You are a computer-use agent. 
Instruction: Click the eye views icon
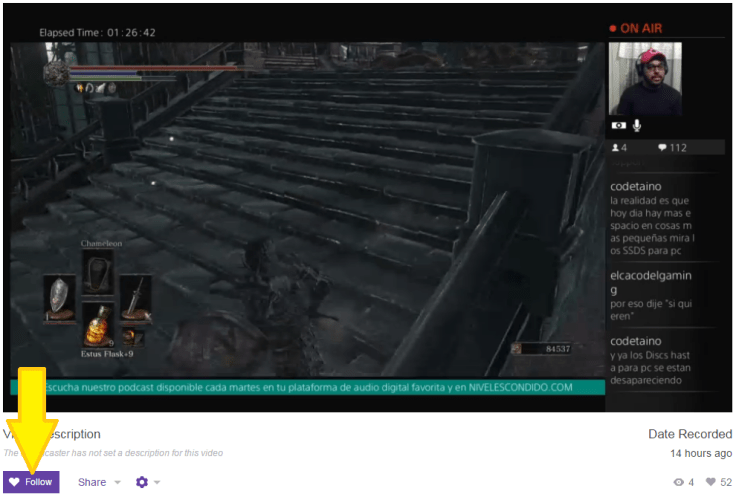click(x=678, y=482)
